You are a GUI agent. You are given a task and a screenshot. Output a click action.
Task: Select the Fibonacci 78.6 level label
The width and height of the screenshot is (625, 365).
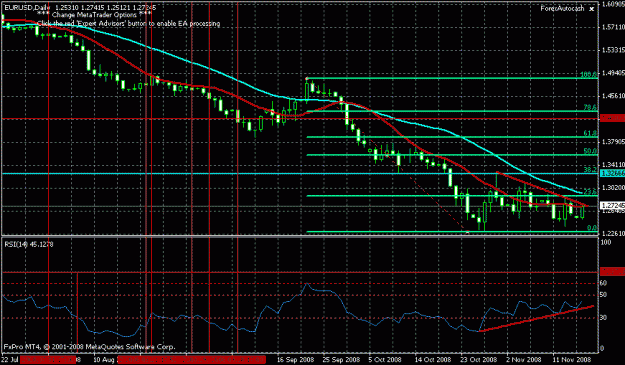coord(590,108)
